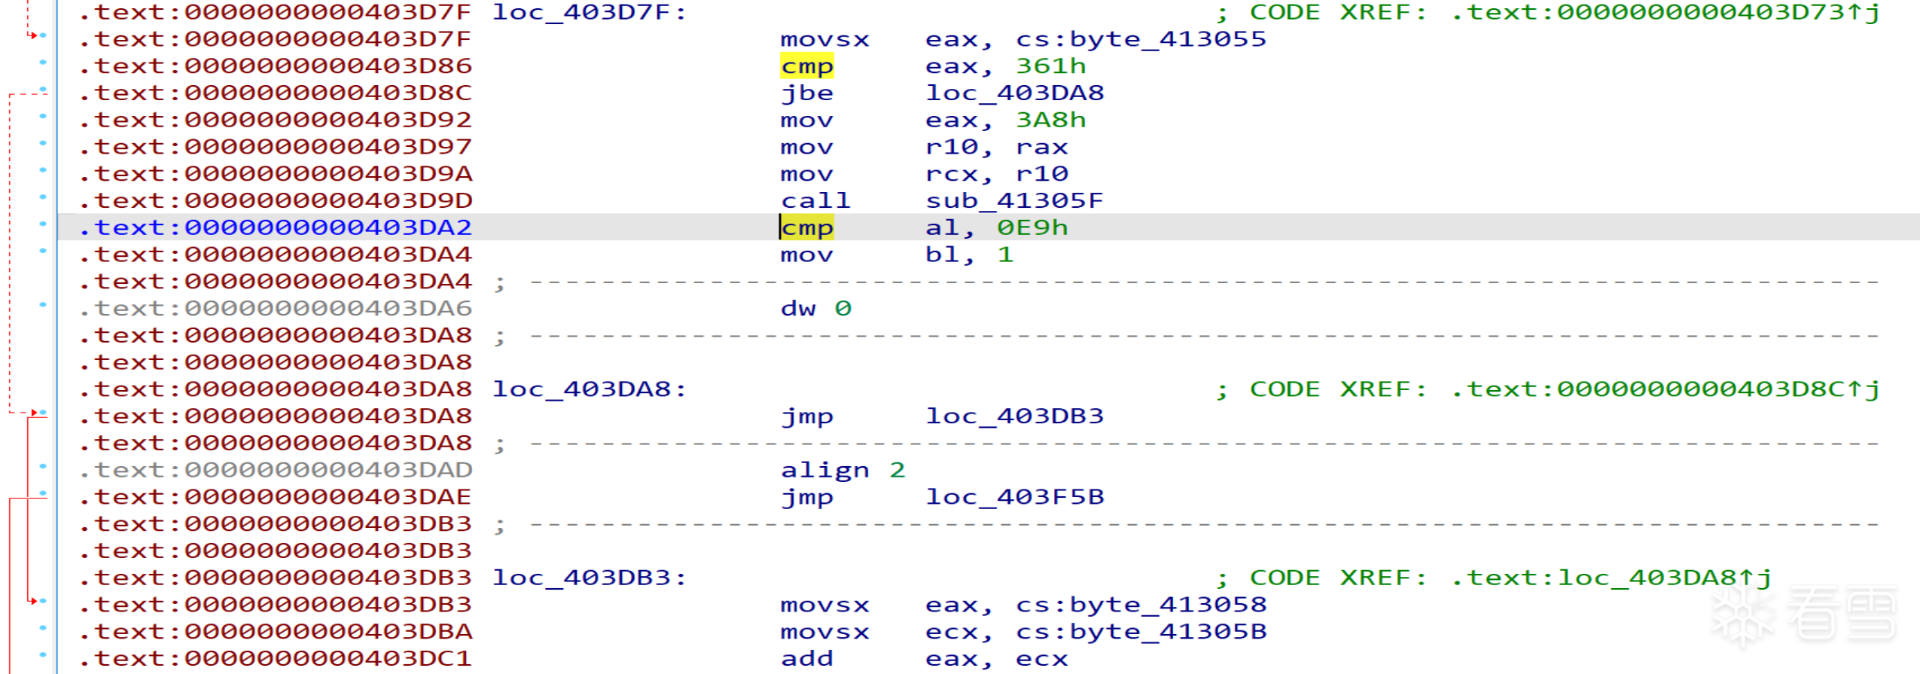Click the loc_403DA8 label definition
The height and width of the screenshot is (674, 1920).
pos(589,390)
